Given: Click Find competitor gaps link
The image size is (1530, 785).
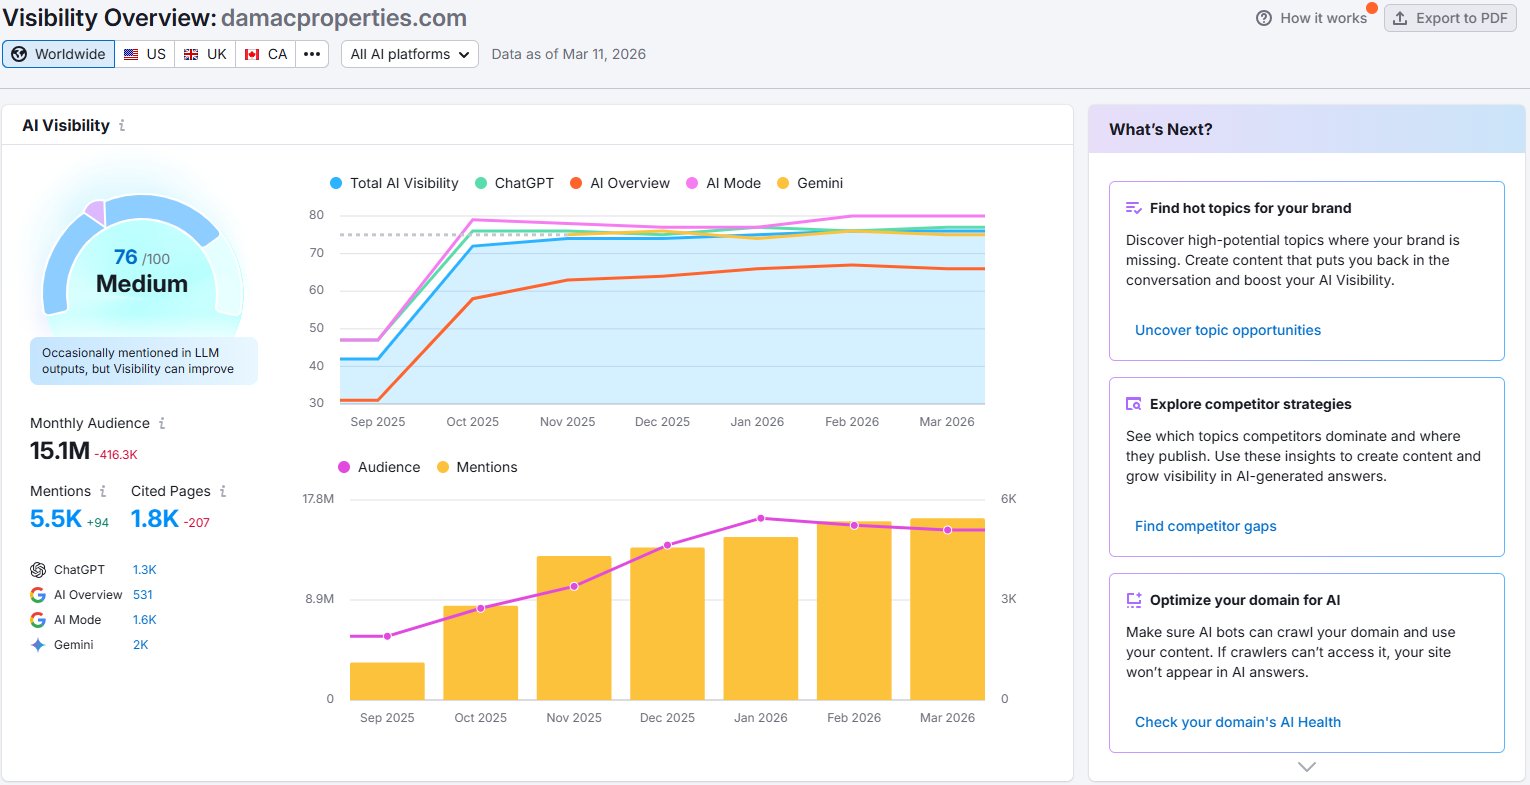Looking at the screenshot, I should pyautogui.click(x=1206, y=526).
